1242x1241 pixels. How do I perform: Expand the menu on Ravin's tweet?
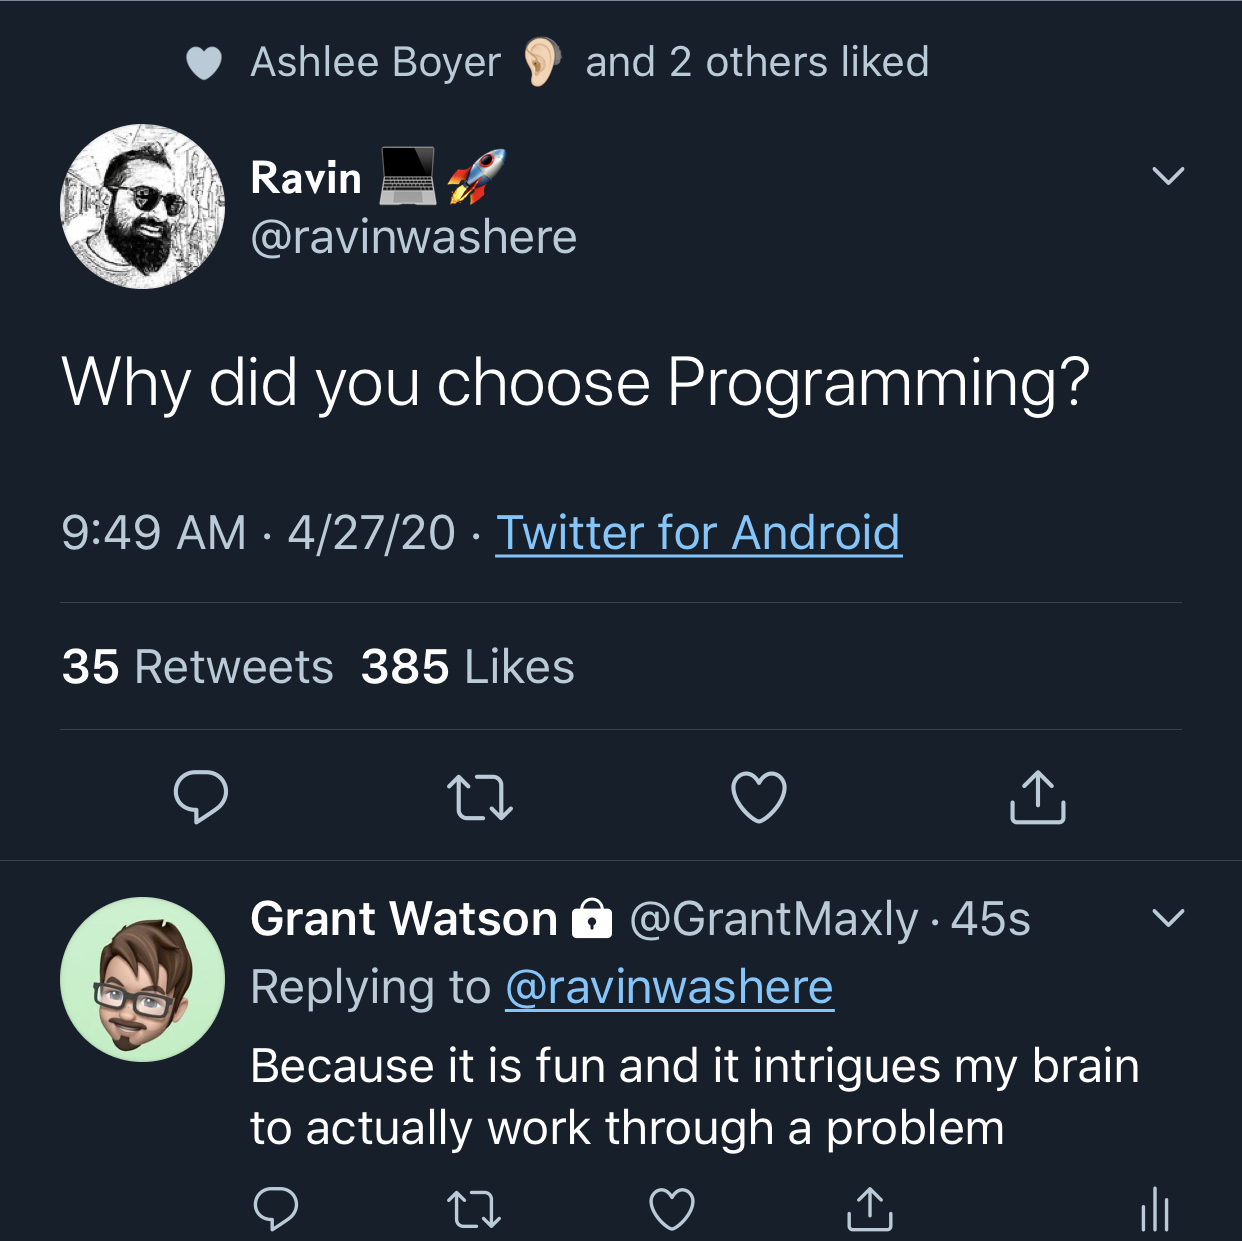1168,177
